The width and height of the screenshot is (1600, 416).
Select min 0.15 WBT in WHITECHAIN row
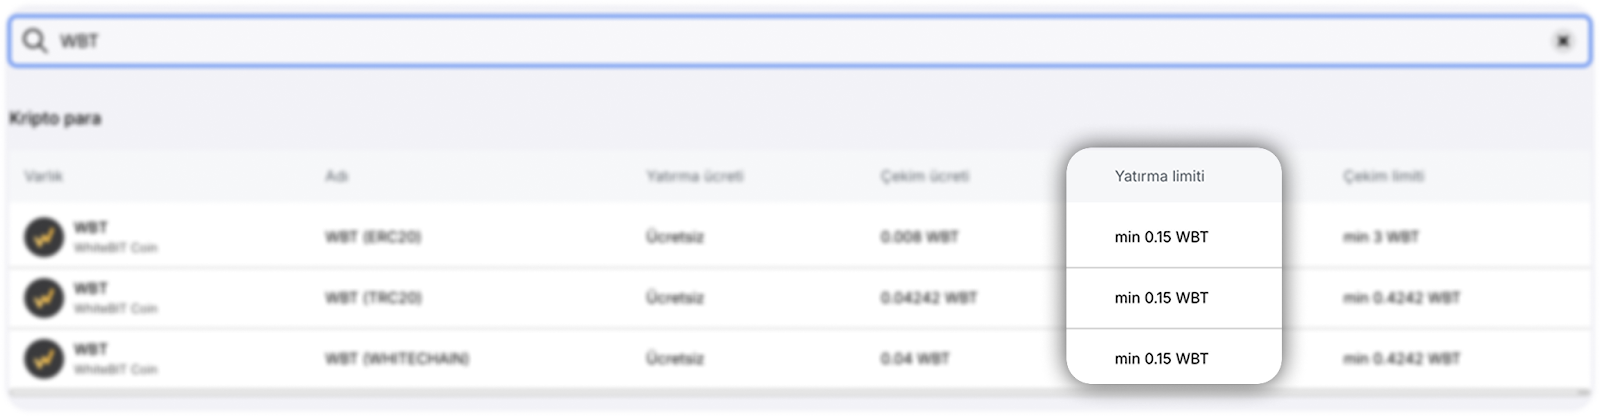tap(1161, 359)
